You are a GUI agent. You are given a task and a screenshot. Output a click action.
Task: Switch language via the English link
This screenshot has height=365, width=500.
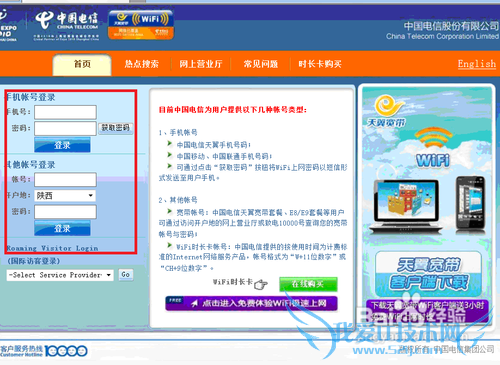[x=477, y=64]
